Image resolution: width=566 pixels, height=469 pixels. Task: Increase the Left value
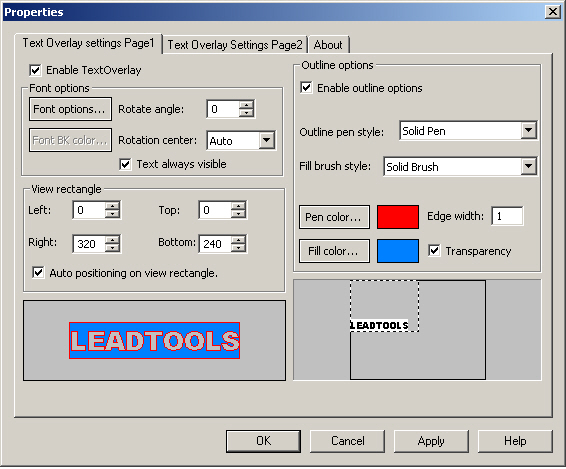112,206
